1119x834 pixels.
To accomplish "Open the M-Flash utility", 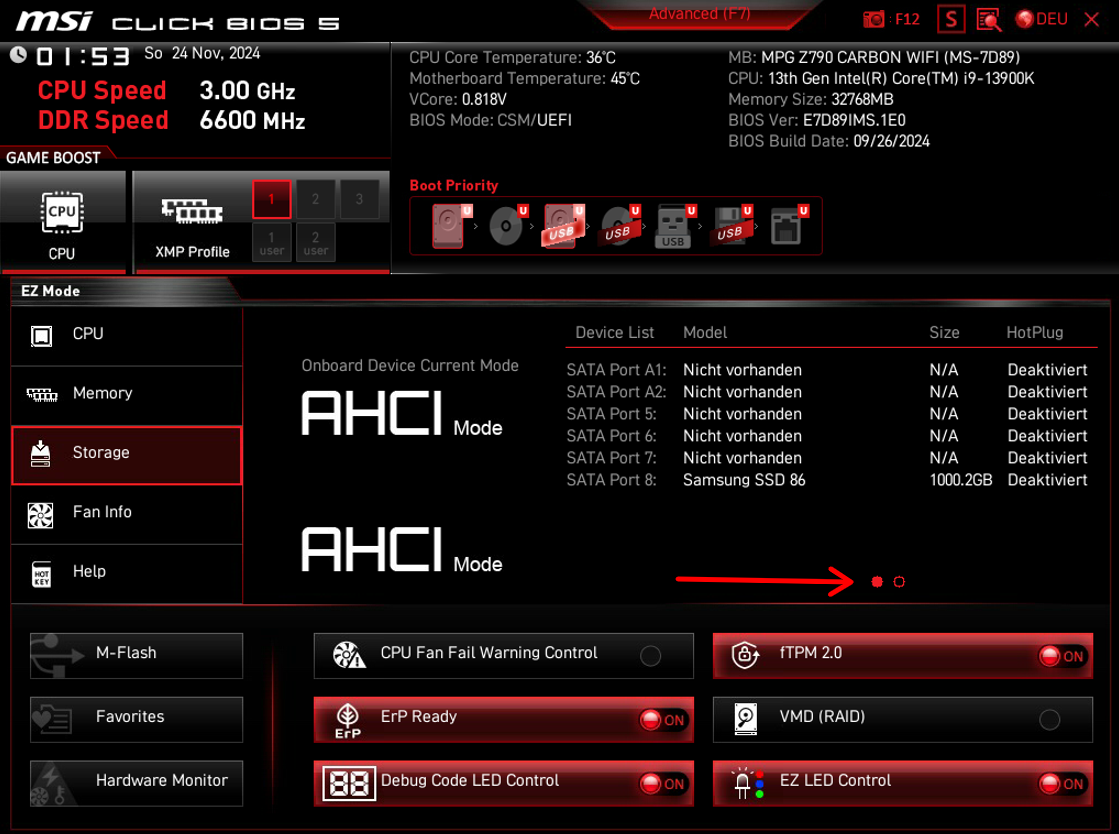I will point(136,656).
